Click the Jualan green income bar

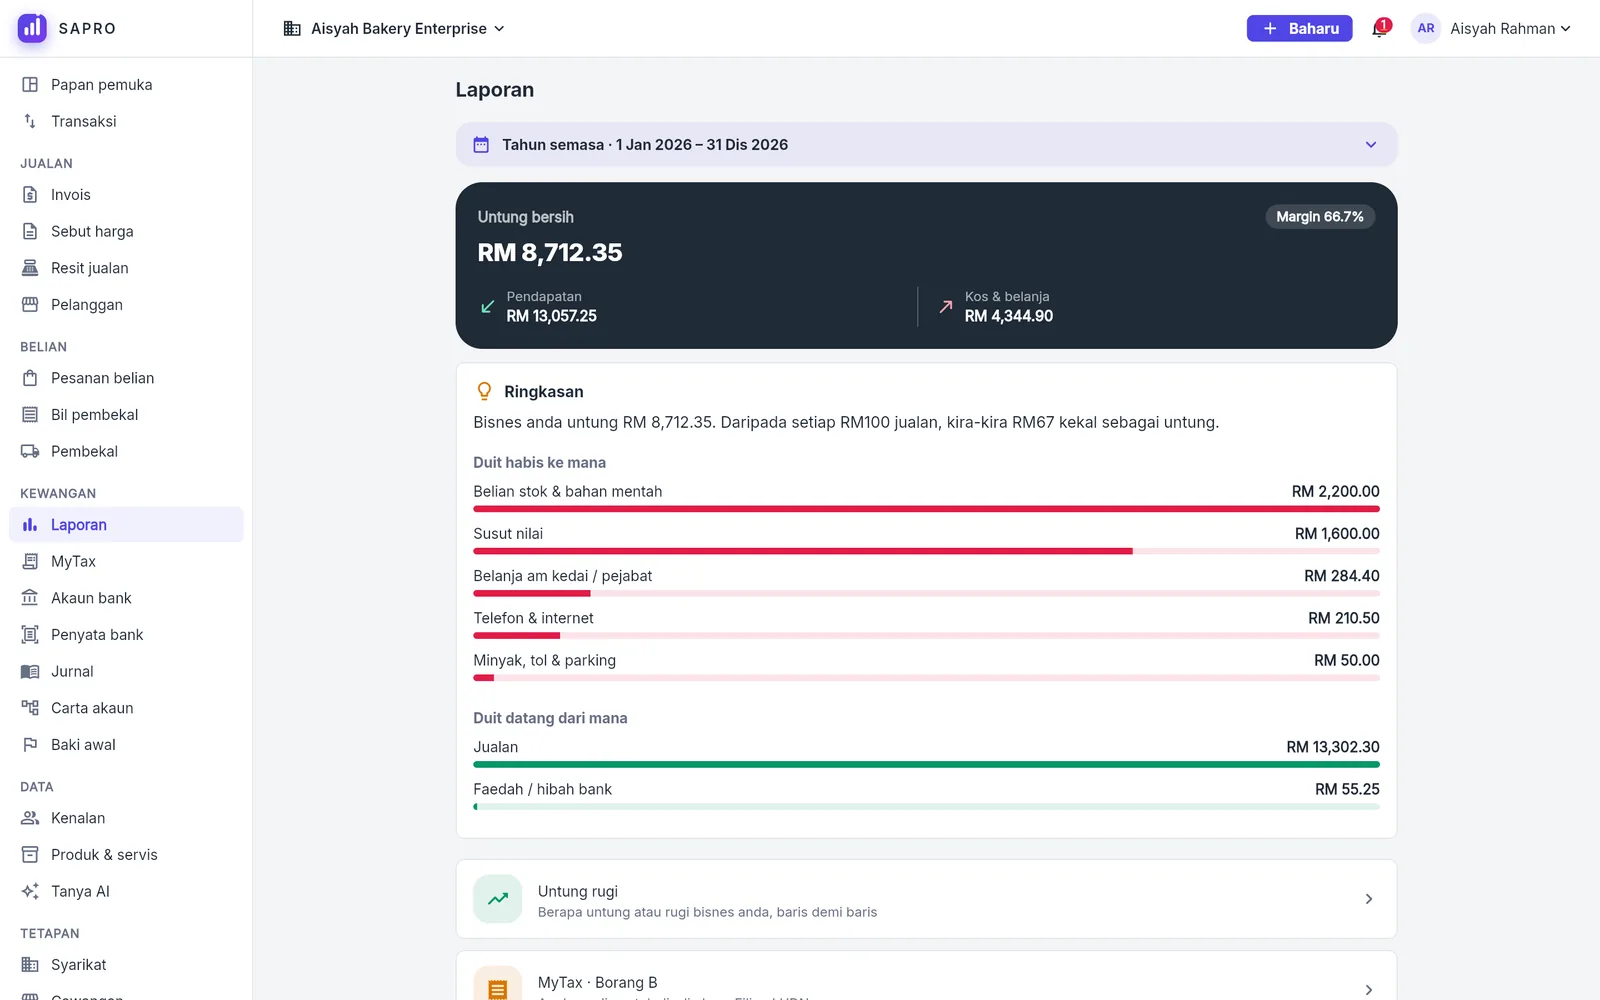click(926, 764)
